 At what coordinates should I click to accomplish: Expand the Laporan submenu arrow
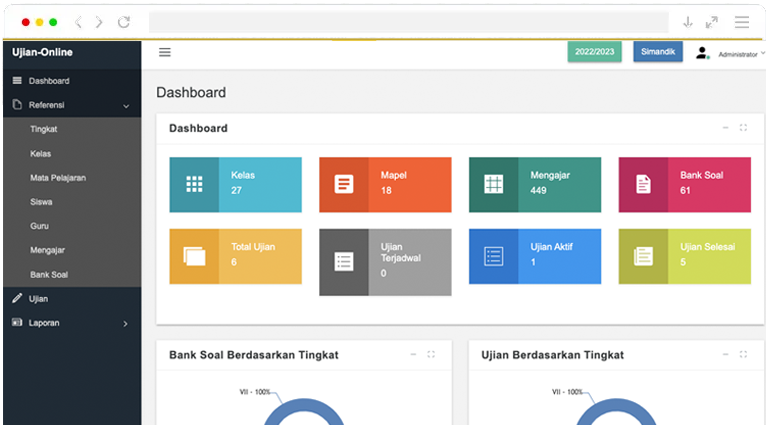click(126, 324)
